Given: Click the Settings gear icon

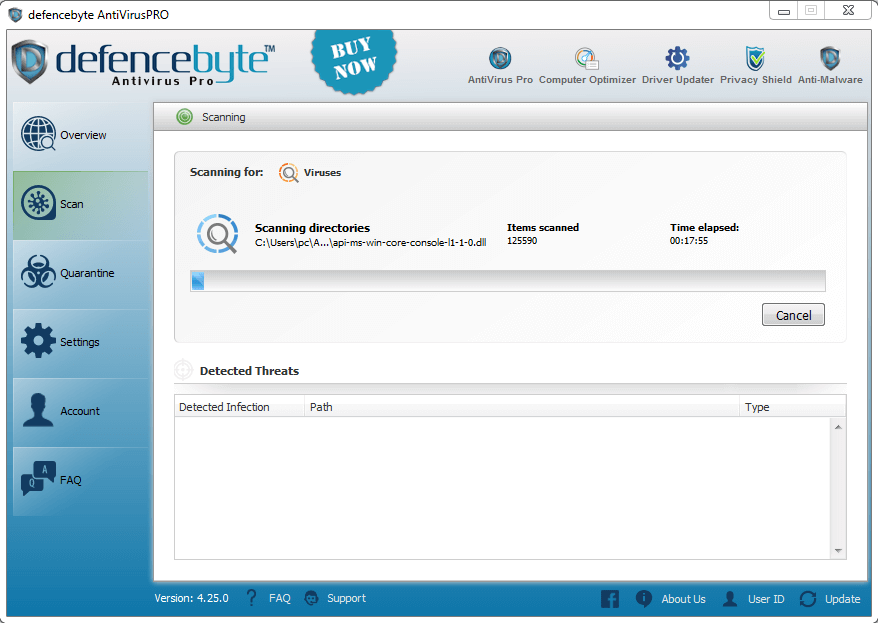Looking at the screenshot, I should (x=38, y=340).
